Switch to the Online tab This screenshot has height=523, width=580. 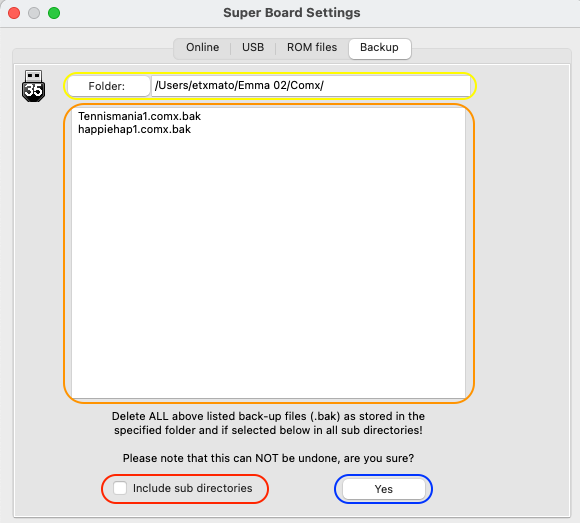202,48
